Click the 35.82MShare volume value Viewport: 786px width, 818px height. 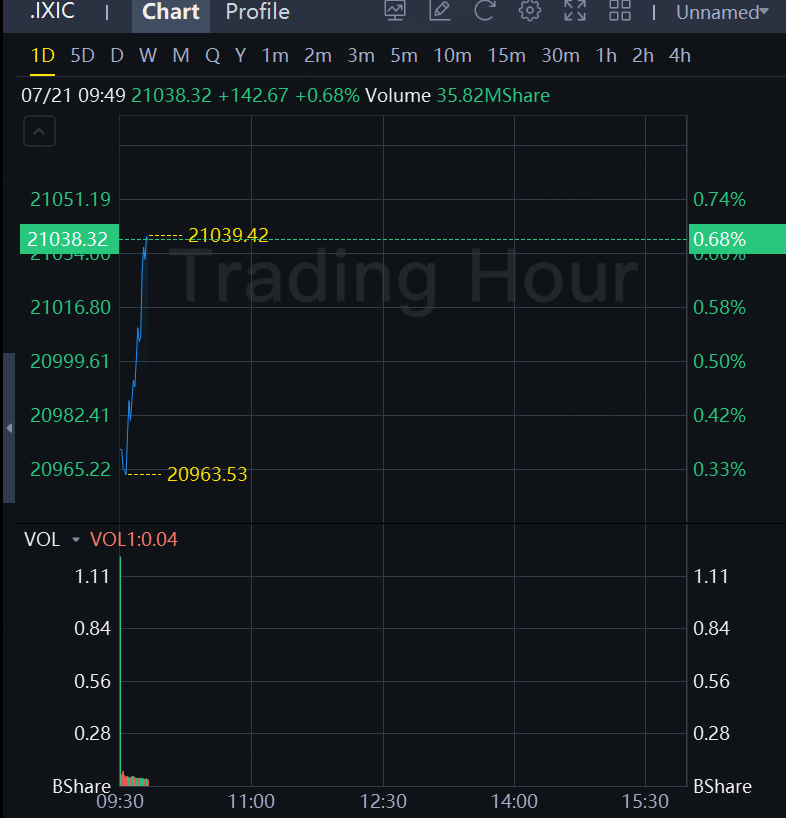tap(493, 95)
